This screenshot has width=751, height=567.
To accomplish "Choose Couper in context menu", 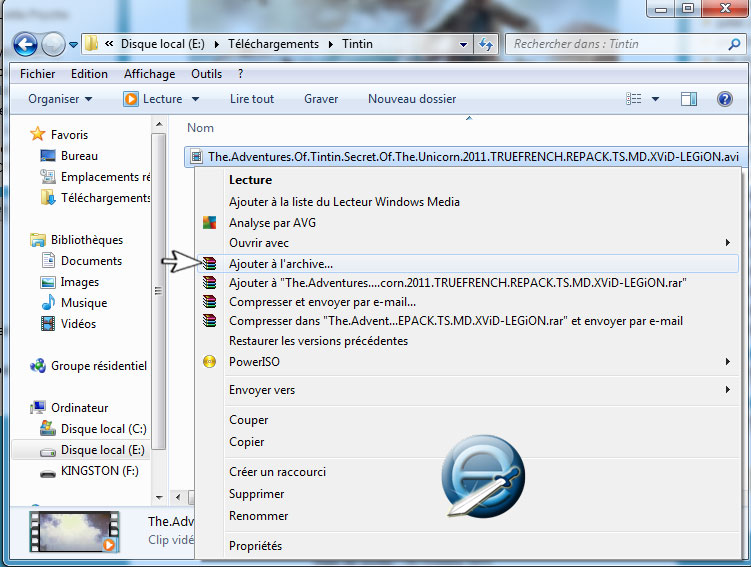I will tap(467, 420).
